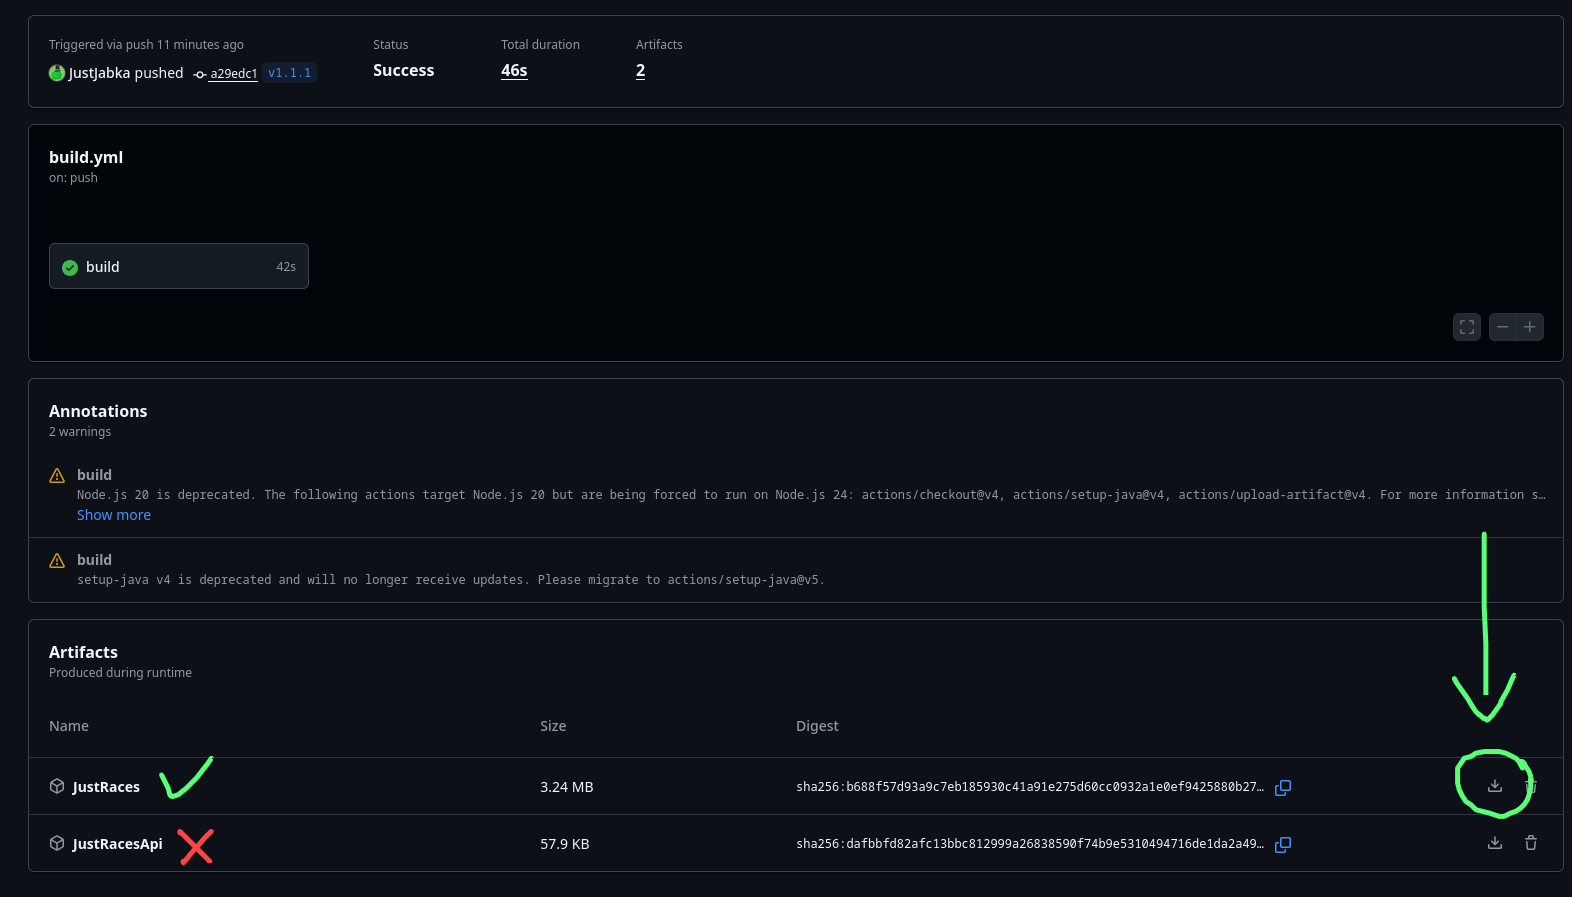
Task: Click the Name column header
Action: (x=69, y=726)
